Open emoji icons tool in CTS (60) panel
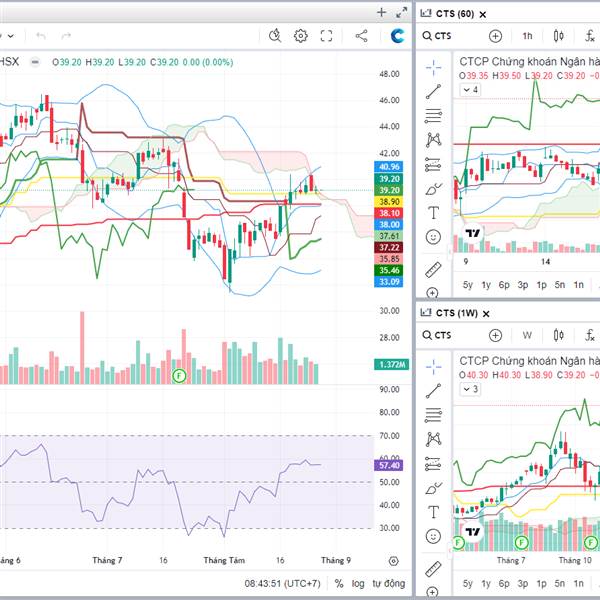 click(433, 237)
